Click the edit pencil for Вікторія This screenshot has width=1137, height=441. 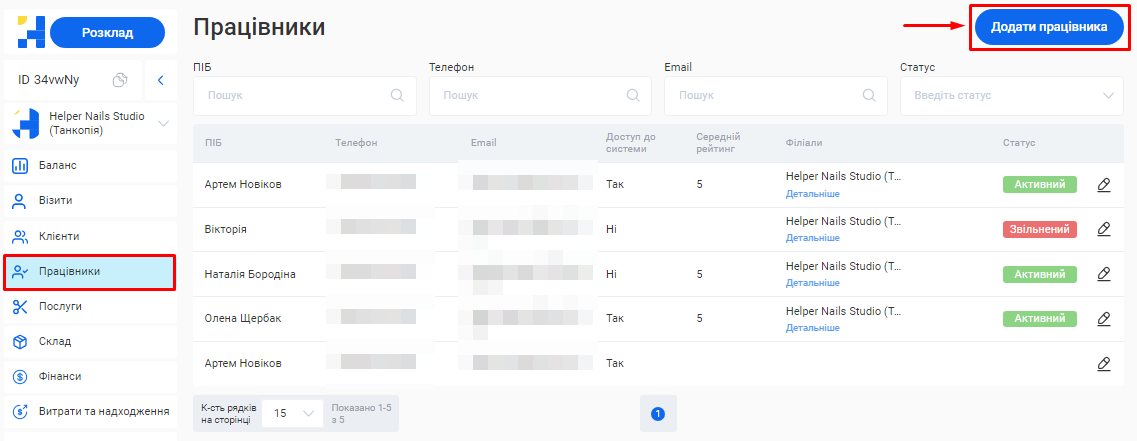1104,229
